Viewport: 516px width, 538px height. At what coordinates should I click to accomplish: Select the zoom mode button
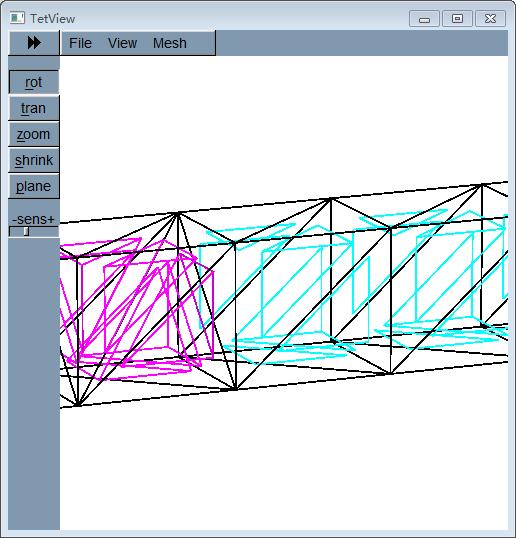34,134
